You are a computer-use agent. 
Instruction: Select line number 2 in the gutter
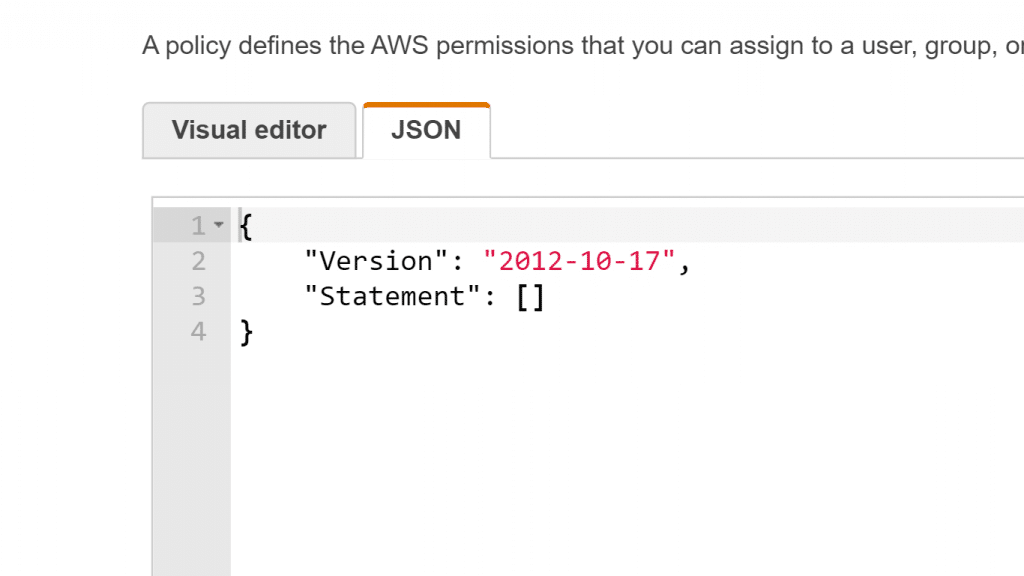point(197,260)
